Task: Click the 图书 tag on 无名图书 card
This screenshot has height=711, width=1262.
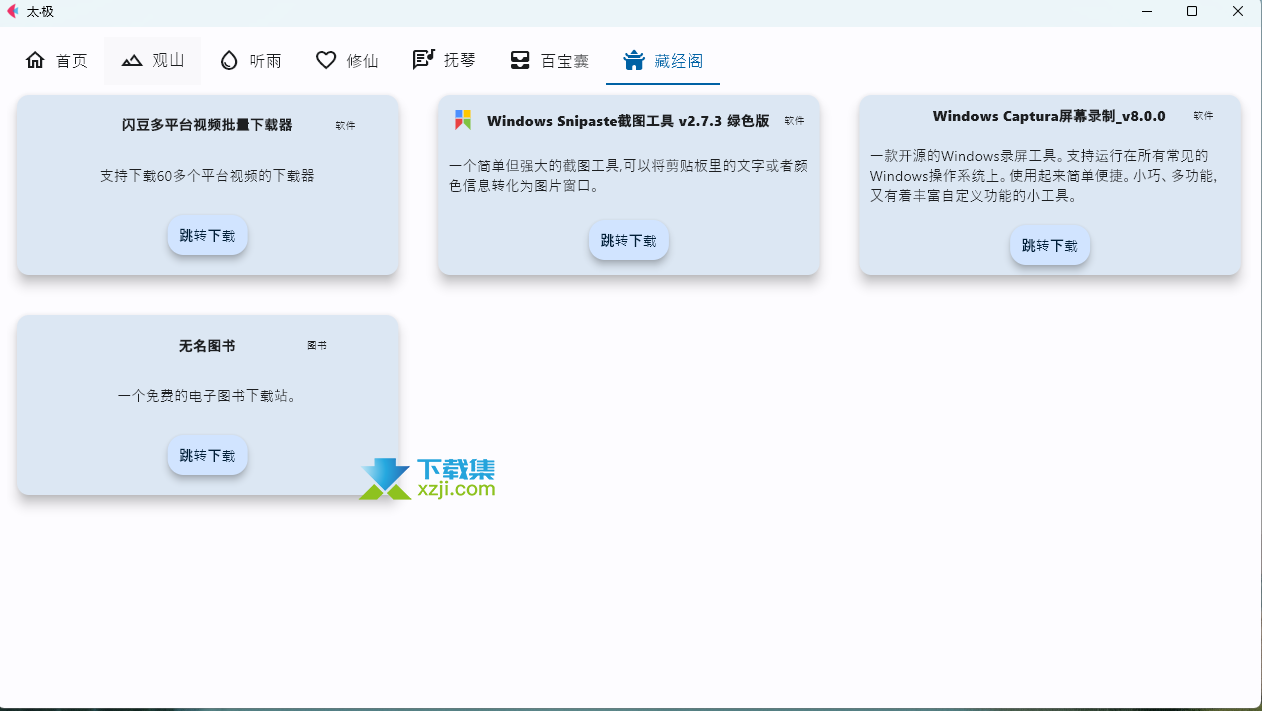Action: [317, 345]
